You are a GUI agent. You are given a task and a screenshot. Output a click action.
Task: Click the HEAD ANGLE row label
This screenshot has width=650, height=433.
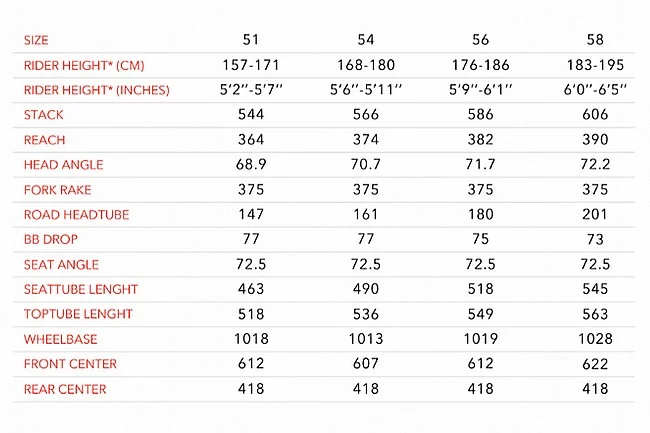[x=63, y=165]
